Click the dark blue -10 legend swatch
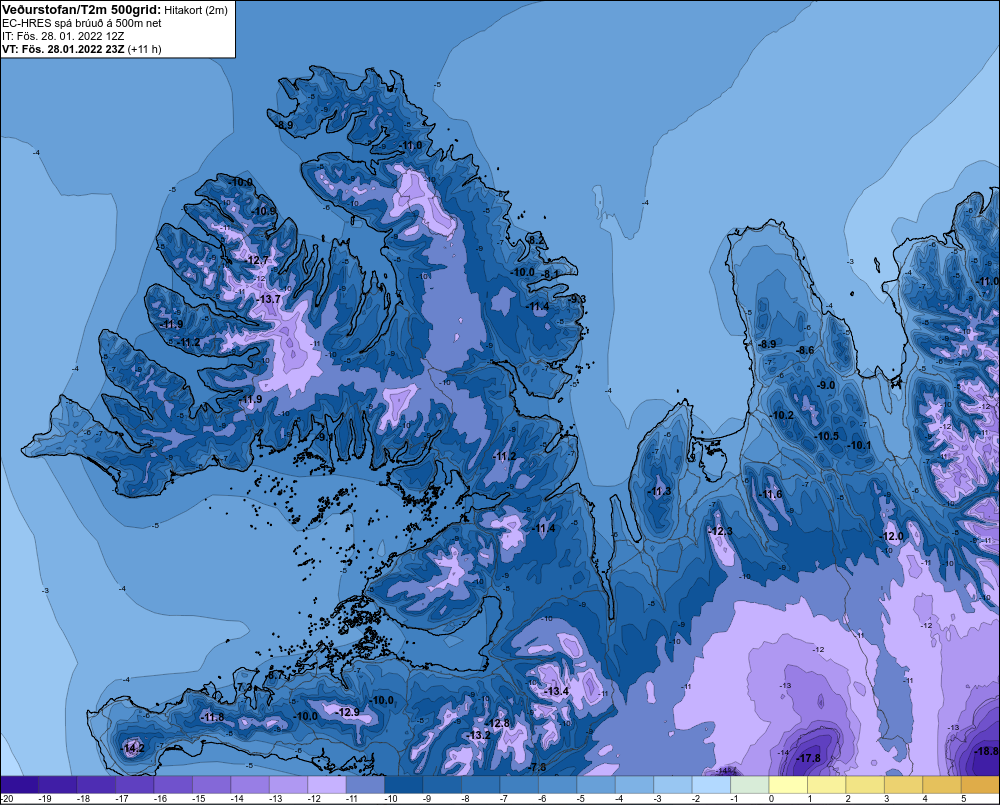Viewport: 1000px width, 805px height. pos(404,785)
